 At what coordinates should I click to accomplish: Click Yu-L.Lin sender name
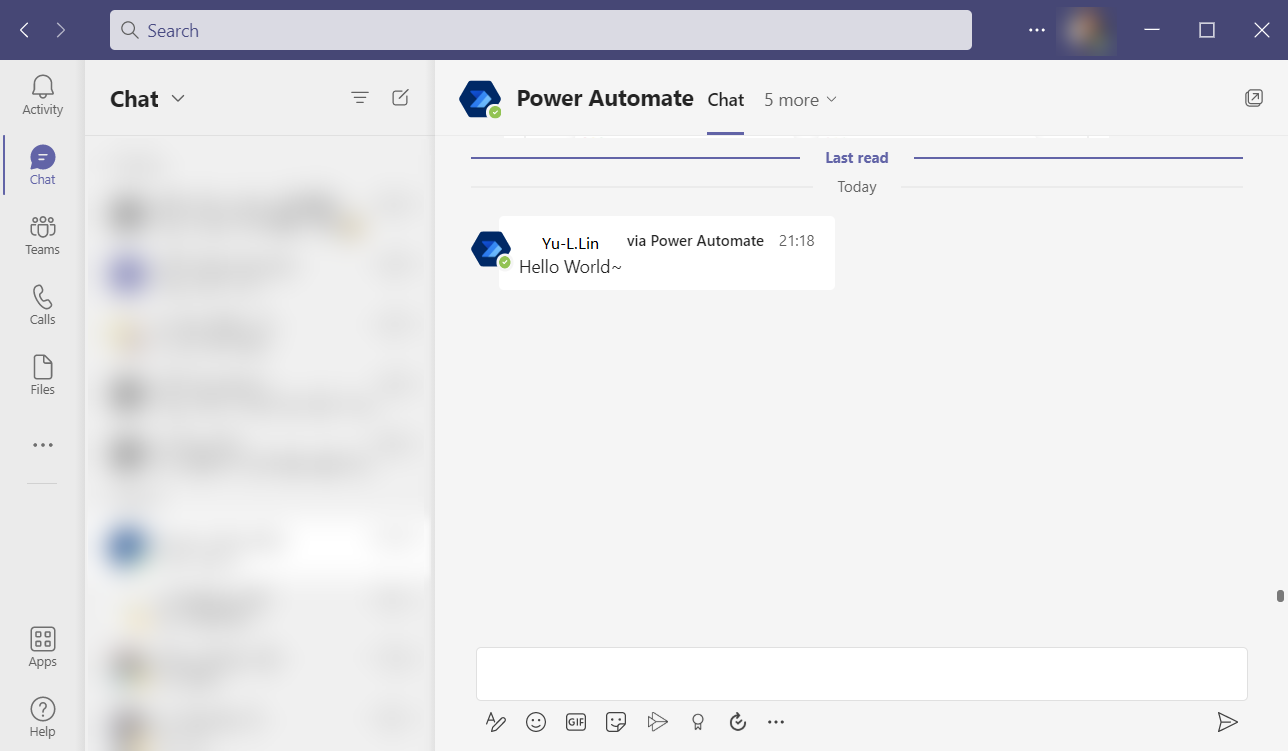[570, 243]
